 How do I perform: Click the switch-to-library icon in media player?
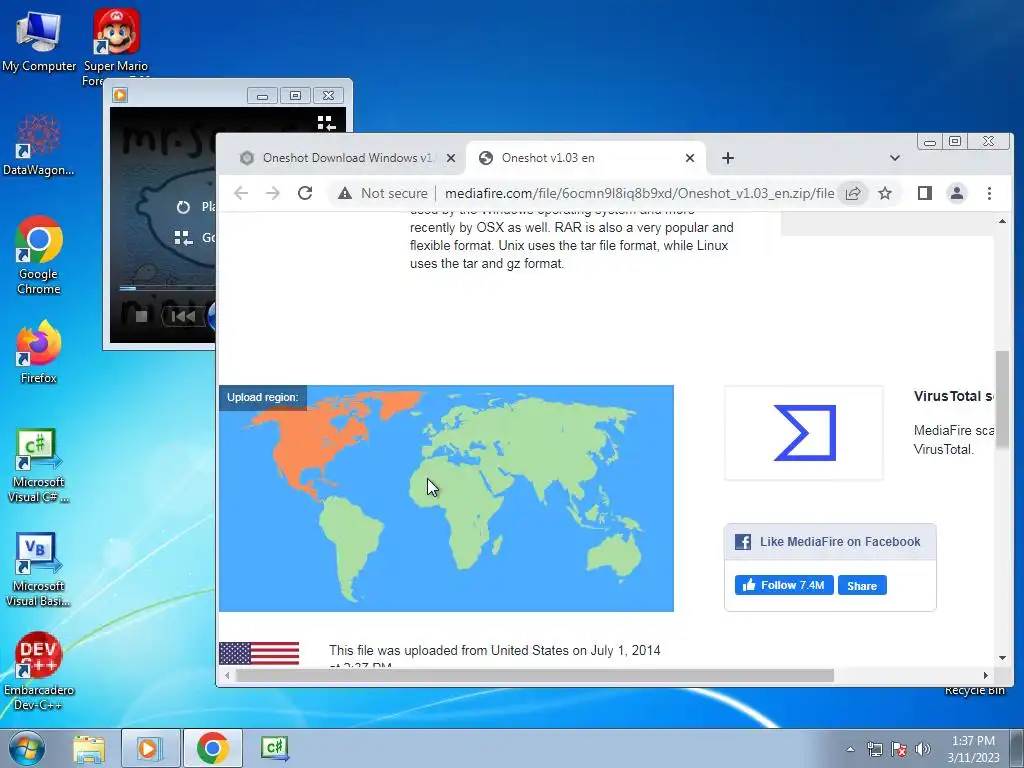point(326,123)
